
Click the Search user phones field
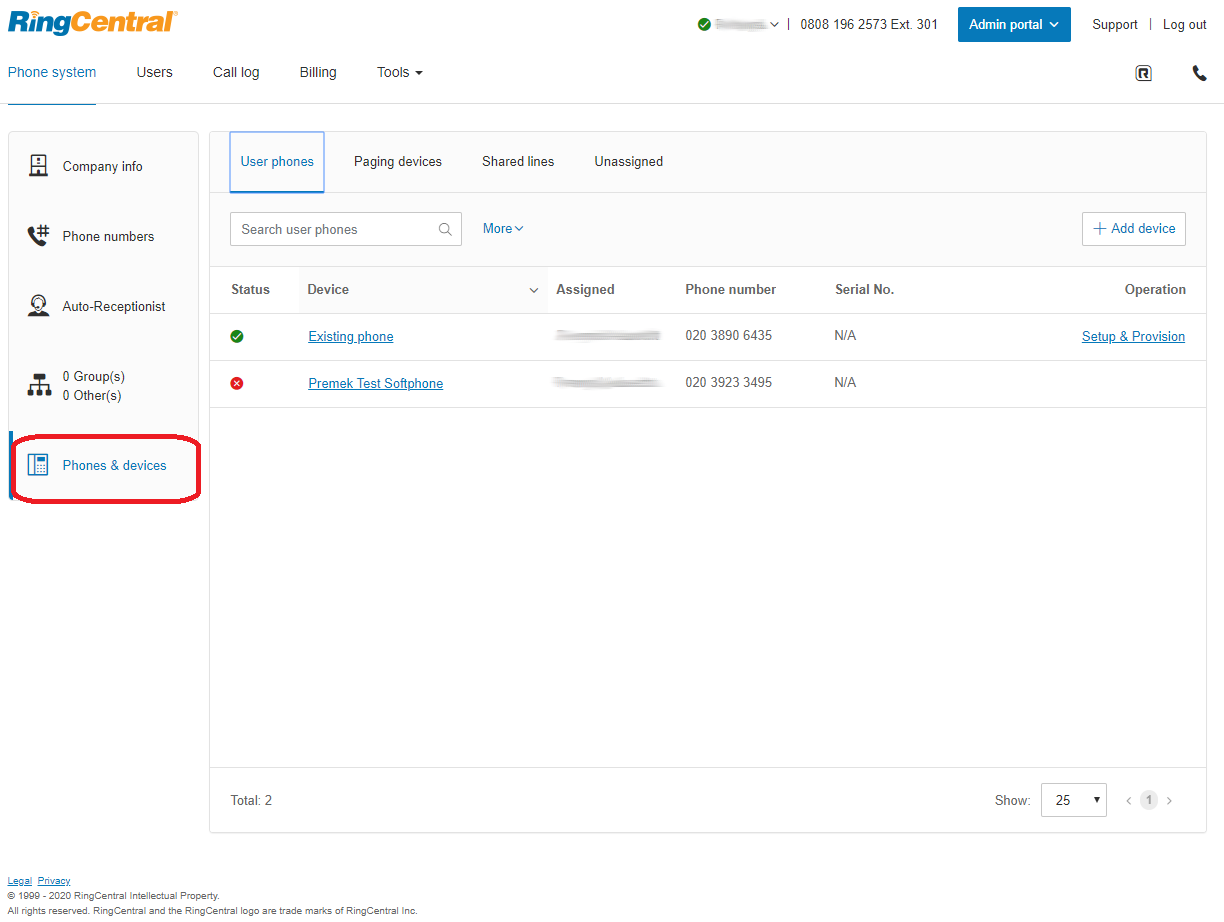point(335,229)
